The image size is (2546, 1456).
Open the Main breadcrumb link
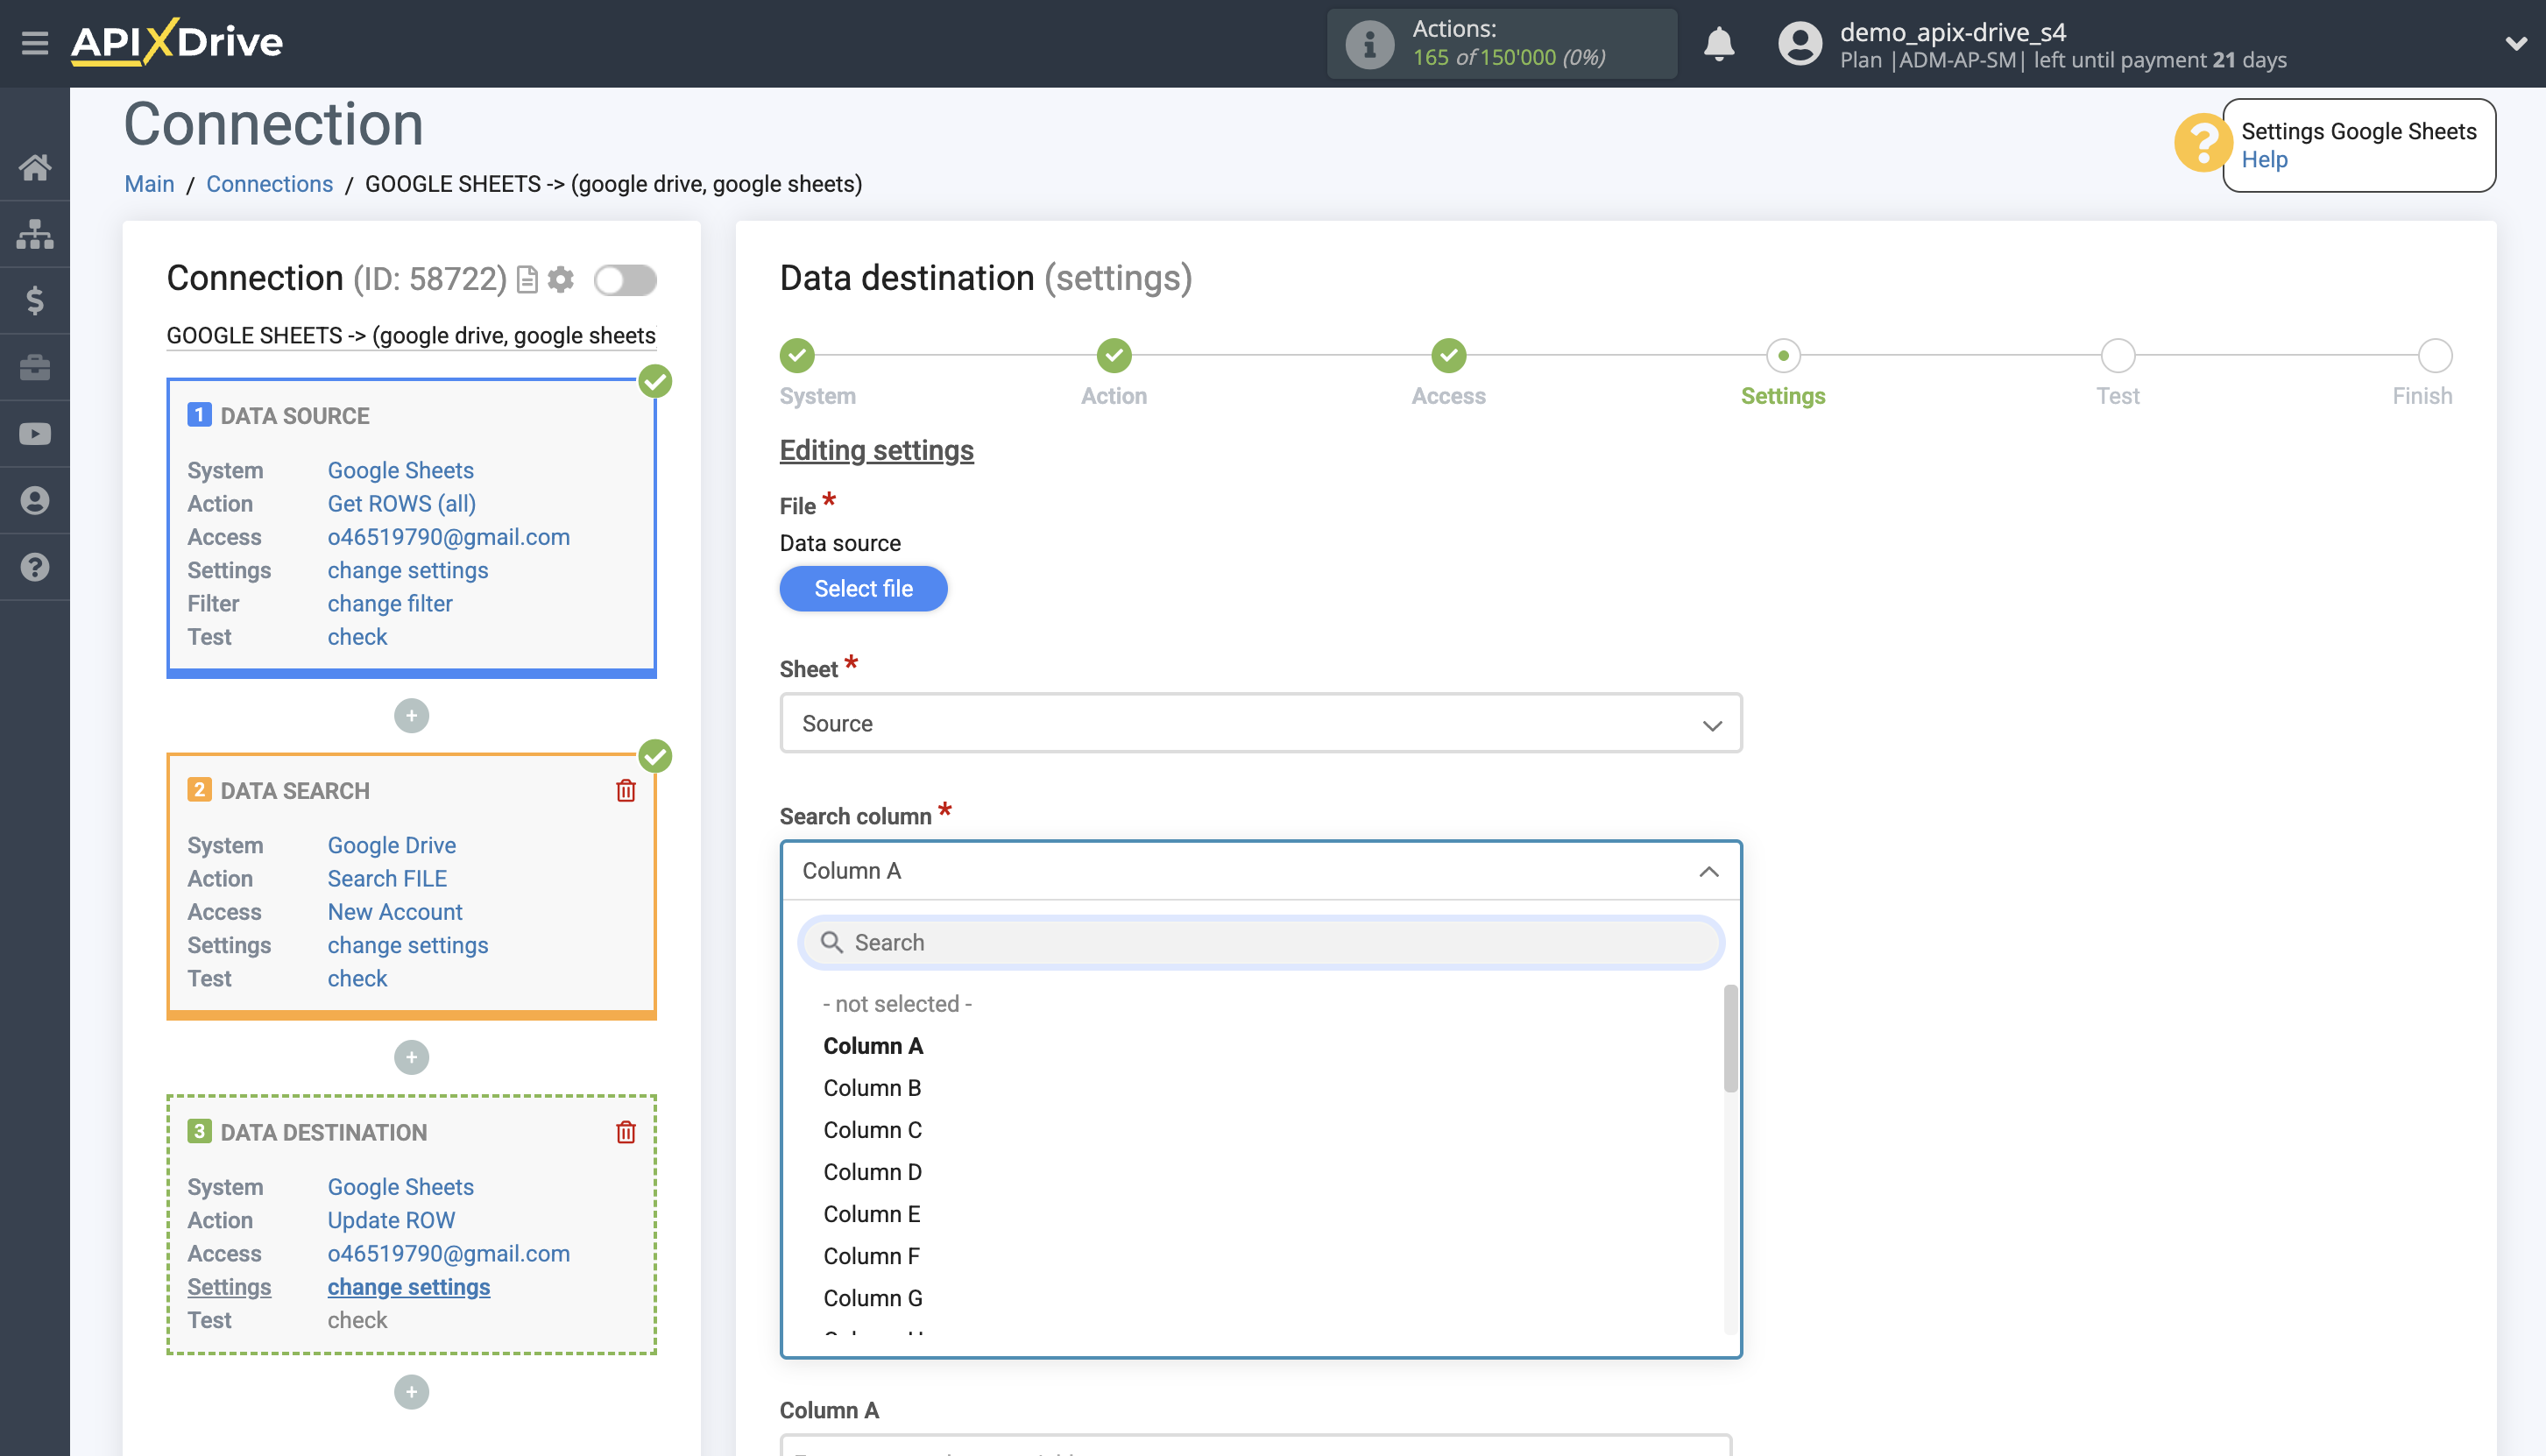(149, 184)
